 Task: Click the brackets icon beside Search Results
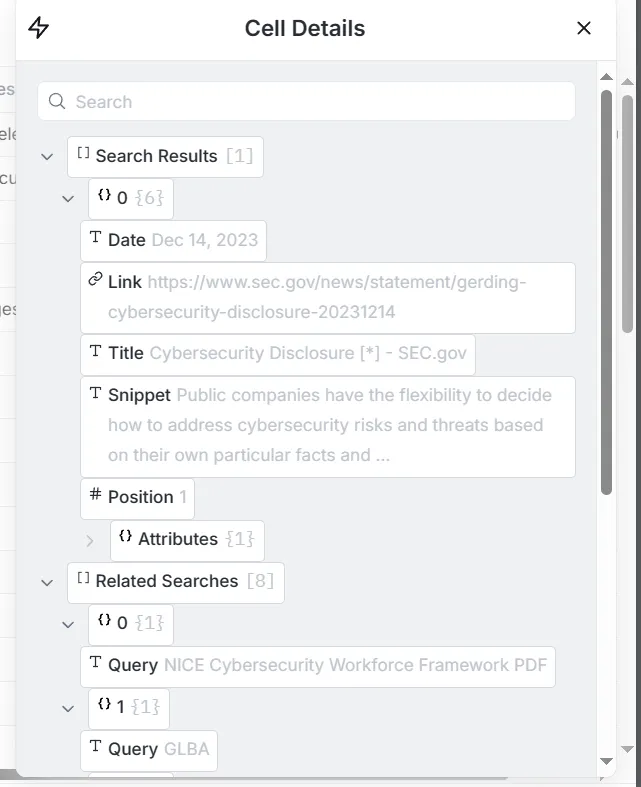[83, 153]
